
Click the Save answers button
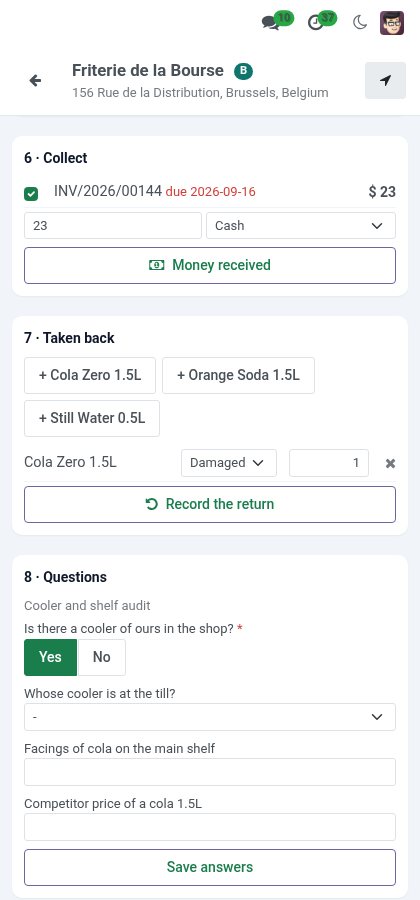[x=210, y=867]
